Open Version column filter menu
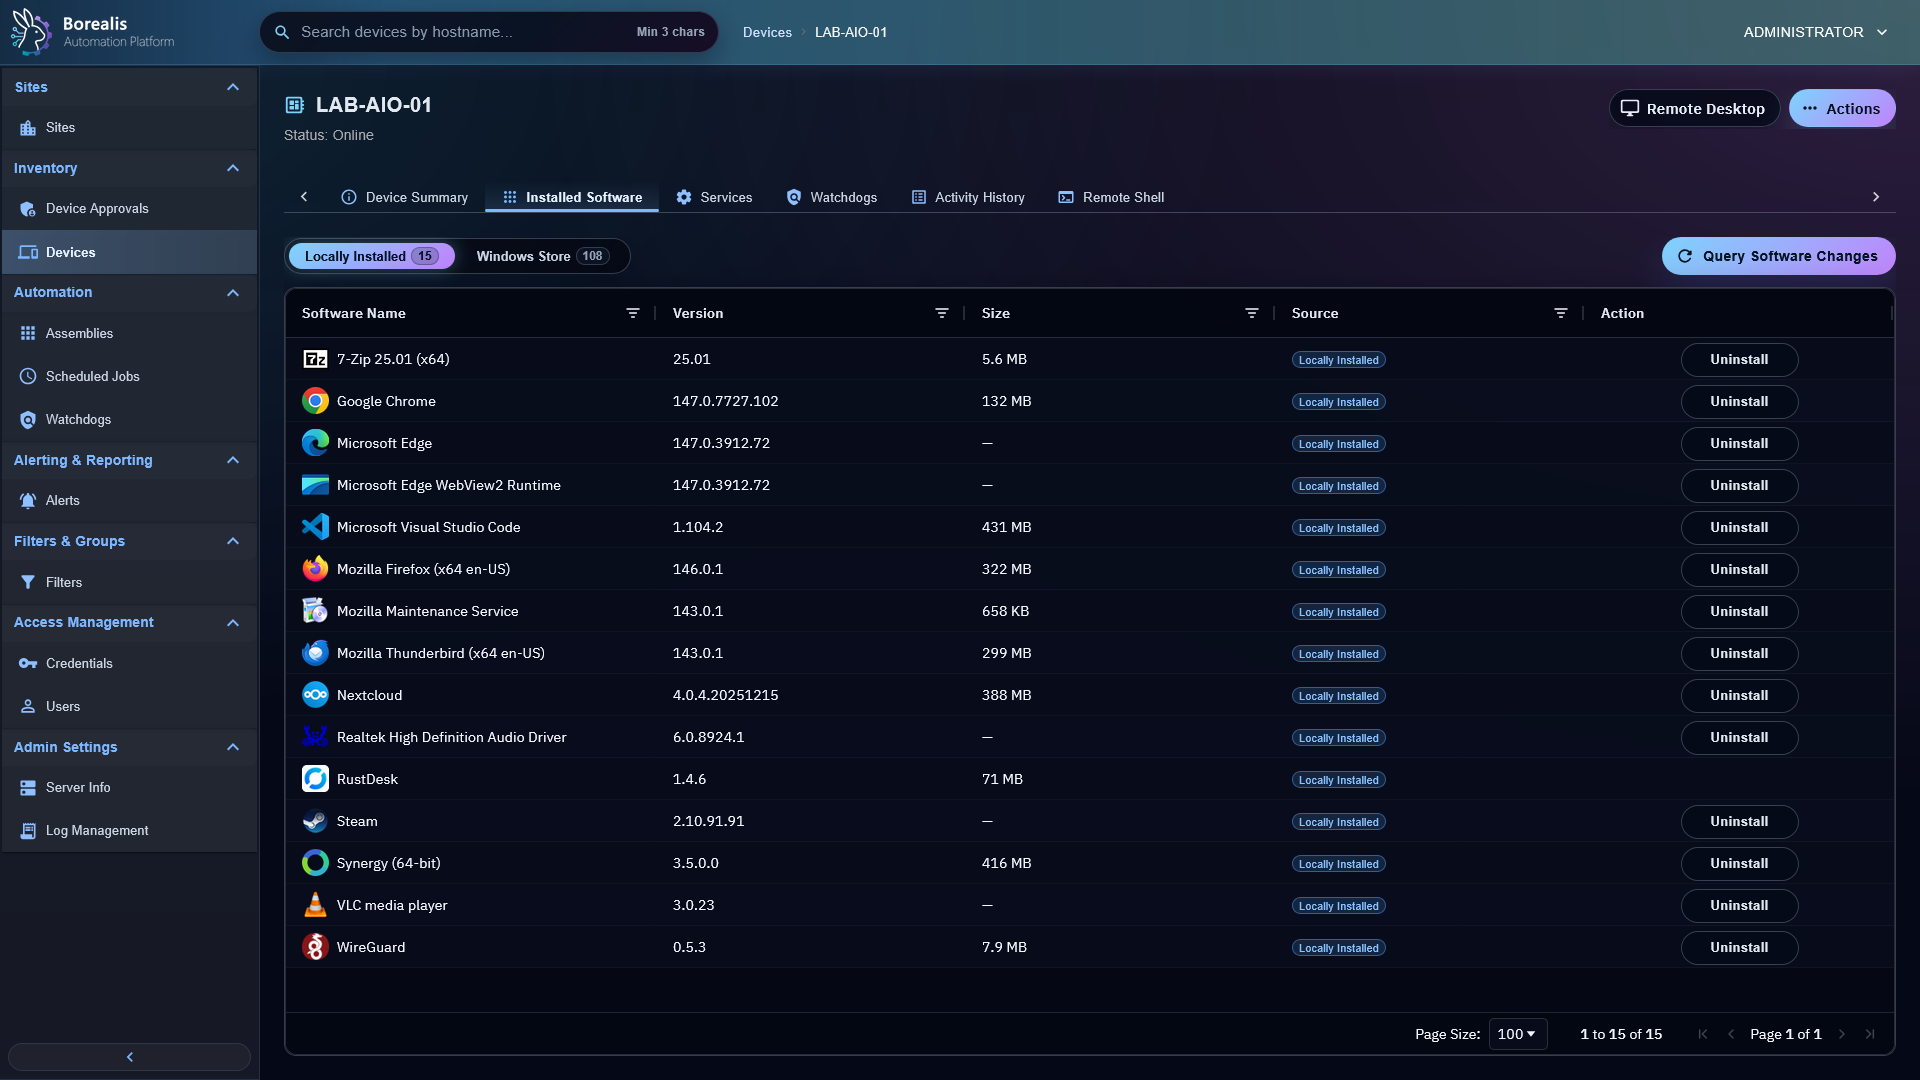Viewport: 1920px width, 1080px height. coord(942,313)
